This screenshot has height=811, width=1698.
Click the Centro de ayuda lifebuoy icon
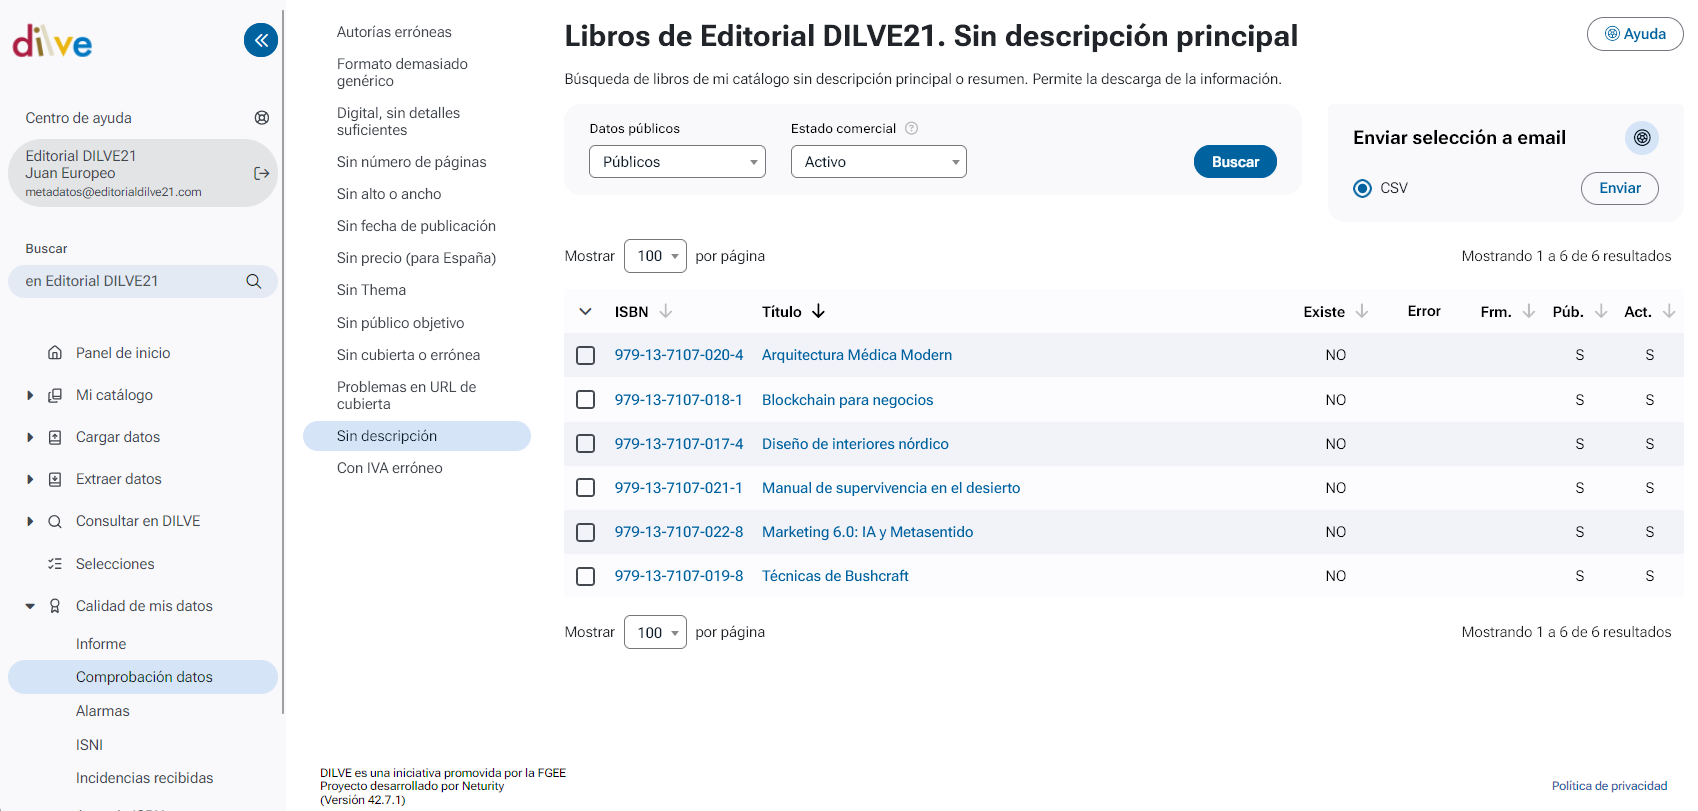tap(262, 118)
